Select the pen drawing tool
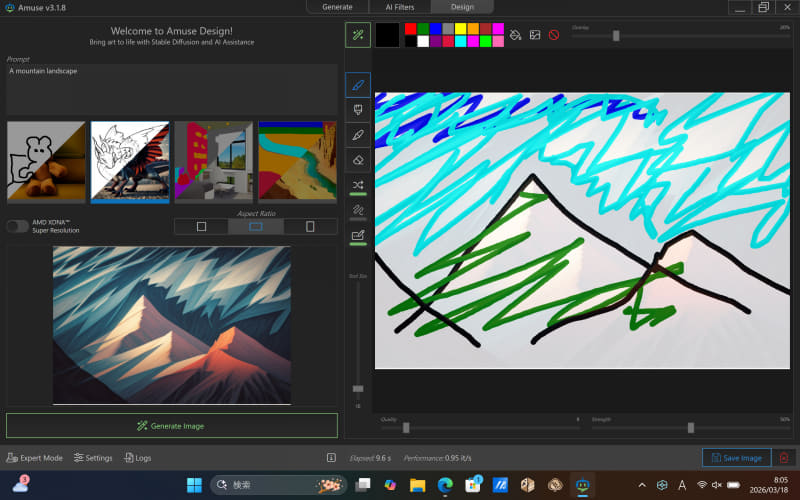The image size is (800, 500). pyautogui.click(x=358, y=85)
